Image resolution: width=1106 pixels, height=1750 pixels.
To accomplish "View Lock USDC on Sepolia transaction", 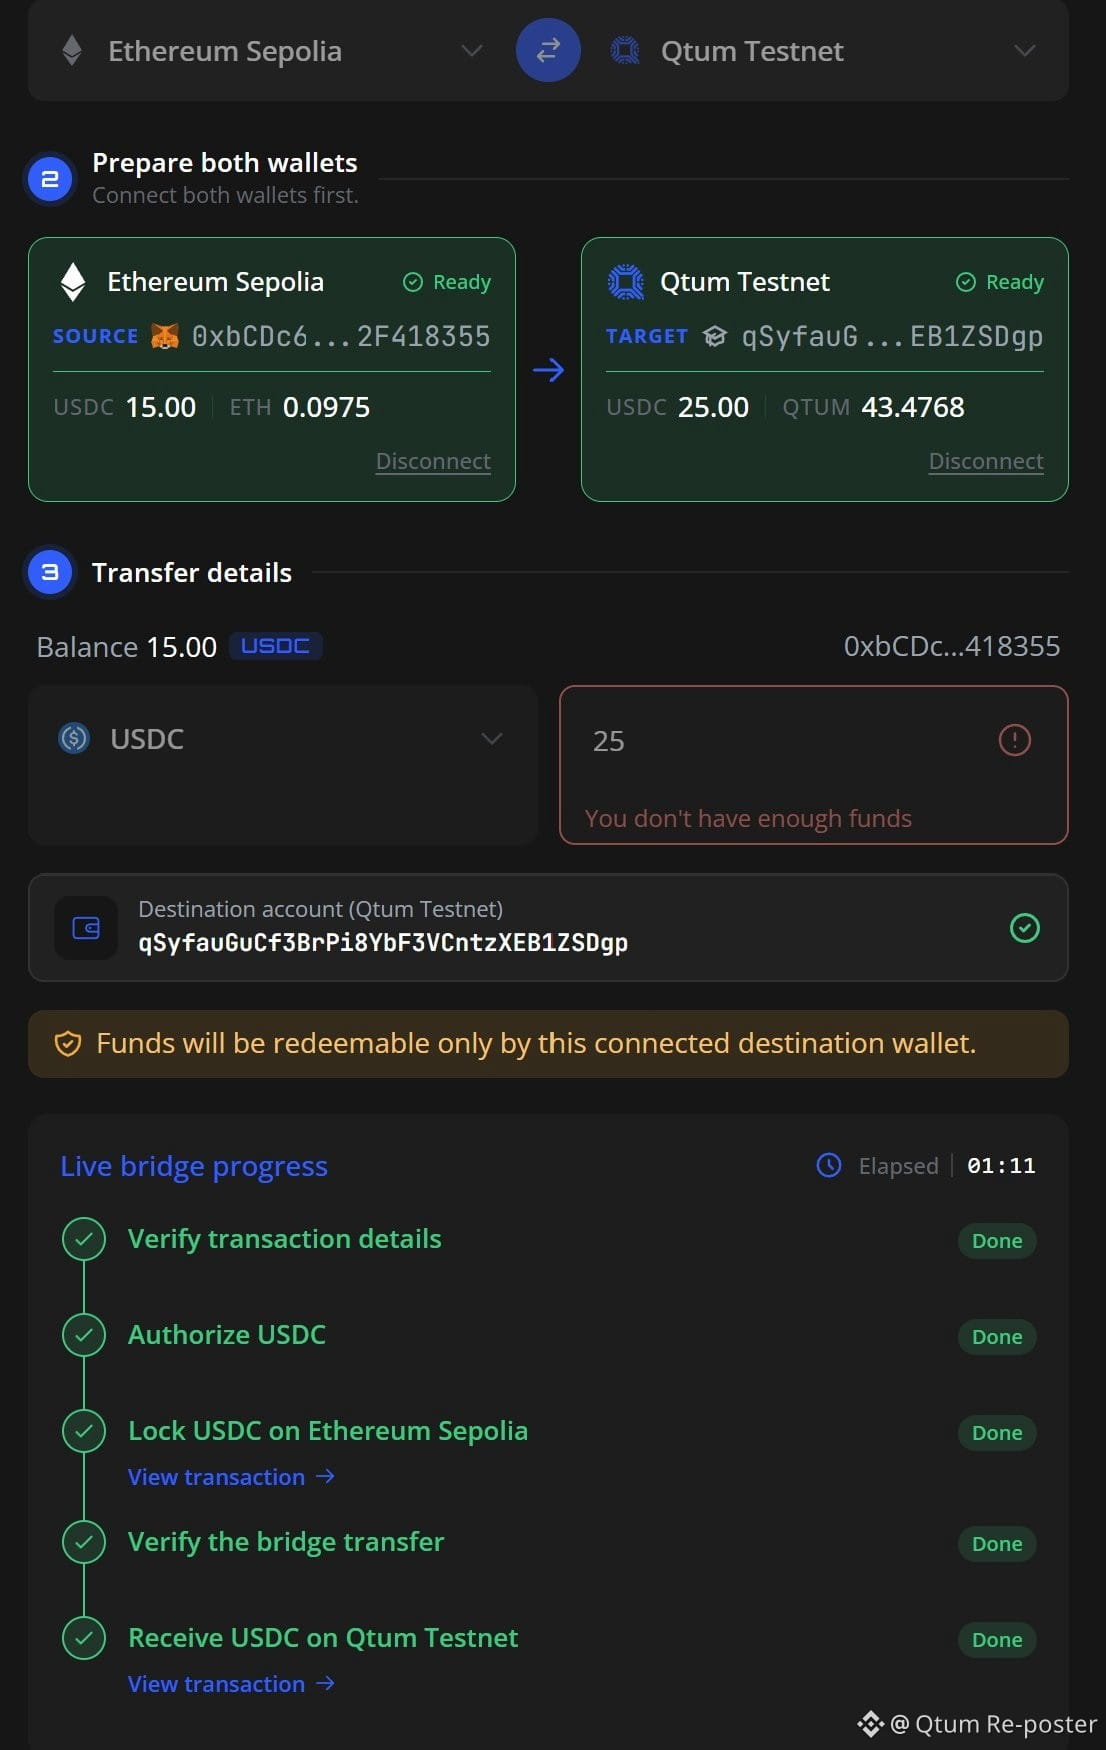I will click(x=231, y=1477).
